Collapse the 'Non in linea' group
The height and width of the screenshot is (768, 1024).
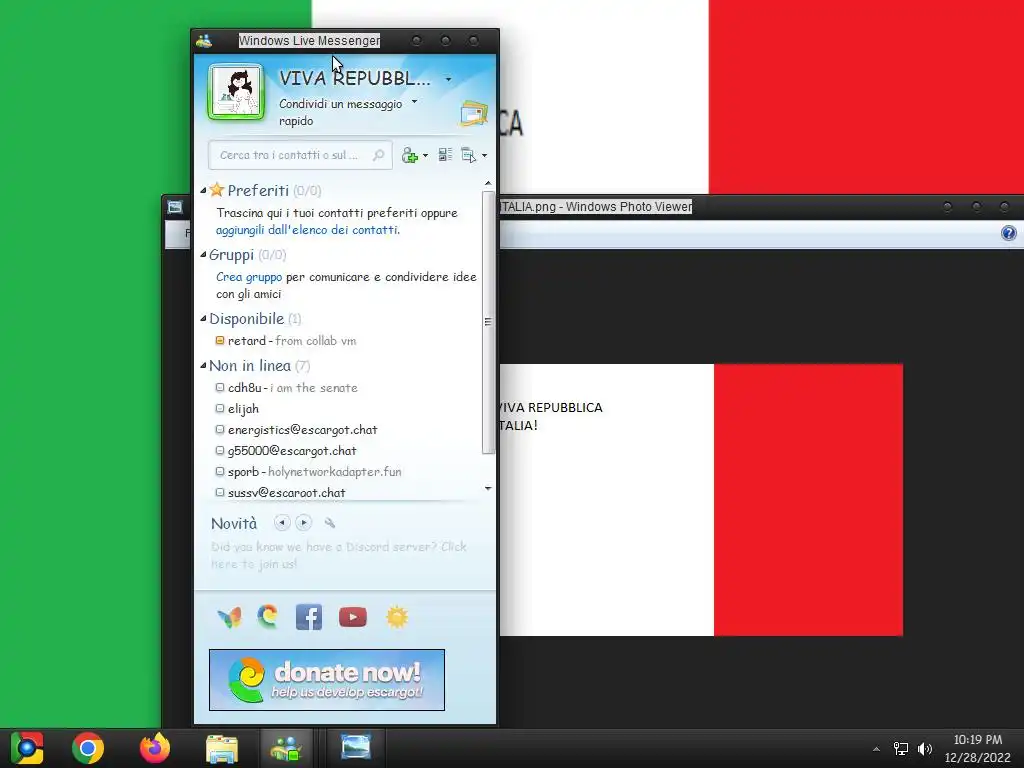203,366
